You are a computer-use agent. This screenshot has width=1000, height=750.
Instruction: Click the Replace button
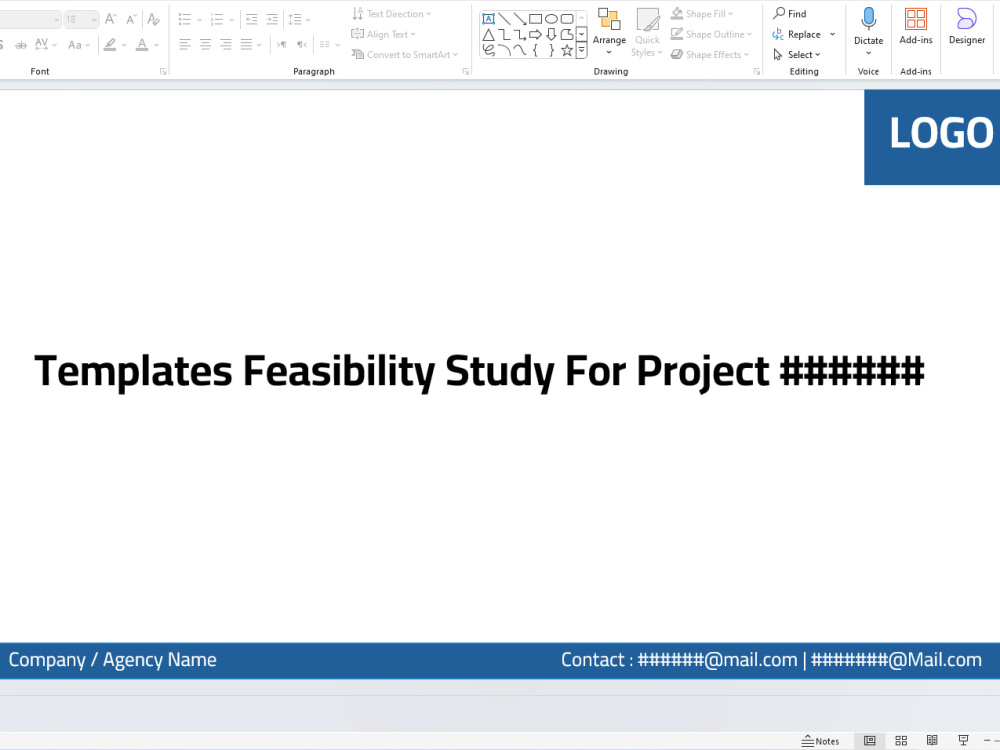(797, 34)
